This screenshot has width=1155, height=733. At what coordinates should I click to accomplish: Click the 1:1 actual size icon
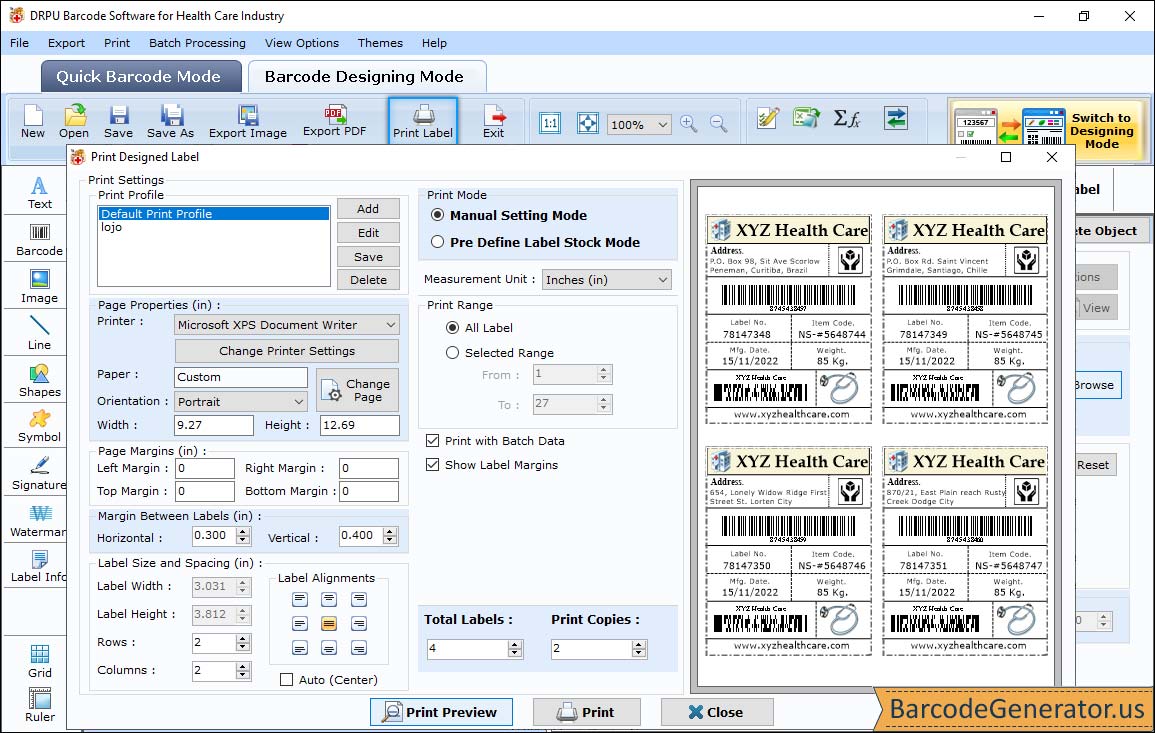click(550, 123)
